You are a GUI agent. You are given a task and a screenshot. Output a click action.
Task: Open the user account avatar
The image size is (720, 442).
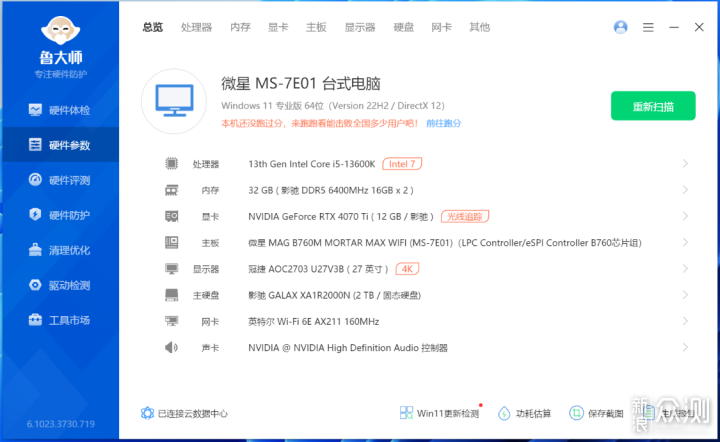(x=620, y=27)
